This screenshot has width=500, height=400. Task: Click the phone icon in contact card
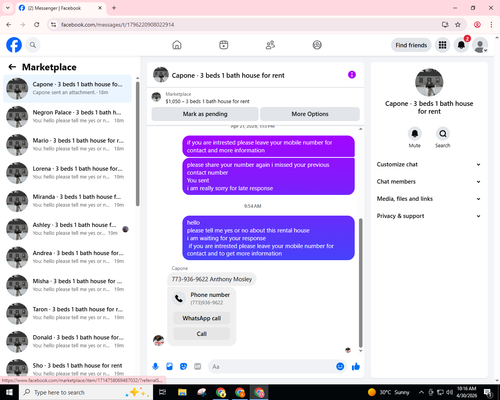pos(179,298)
